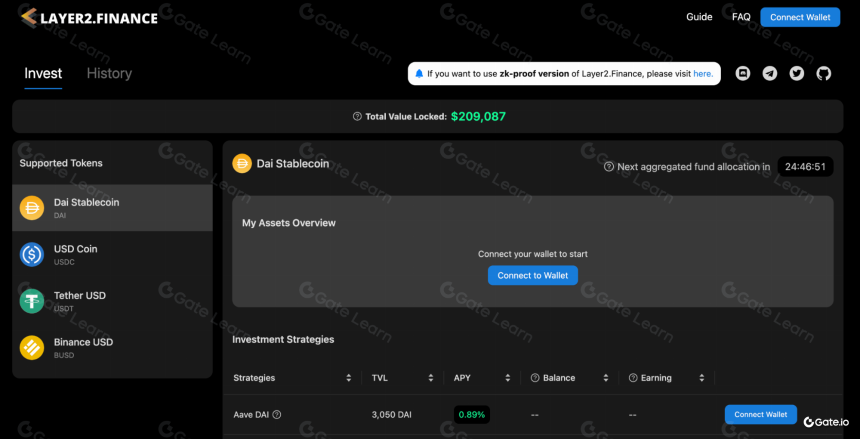
Task: Select Dai Stablecoin token
Action: pos(112,208)
